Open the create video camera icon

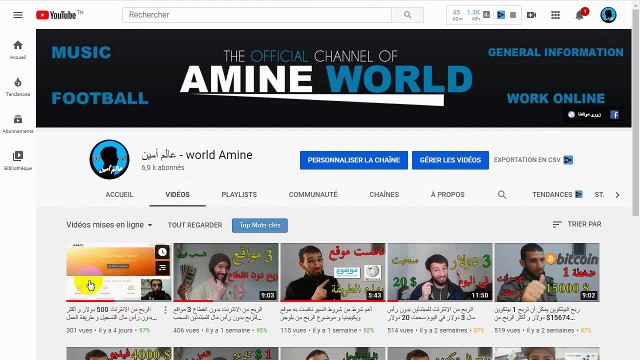[531, 15]
